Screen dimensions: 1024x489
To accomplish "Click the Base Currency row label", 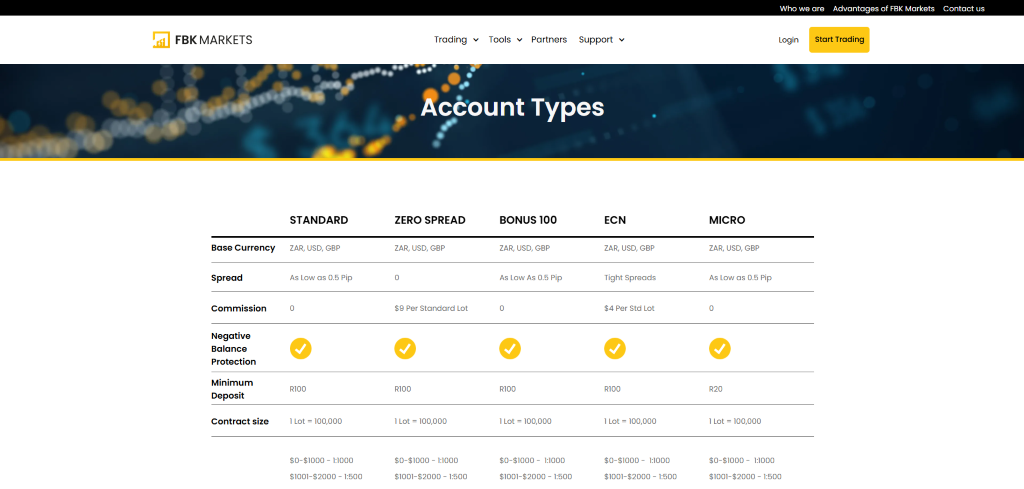I will click(x=243, y=248).
